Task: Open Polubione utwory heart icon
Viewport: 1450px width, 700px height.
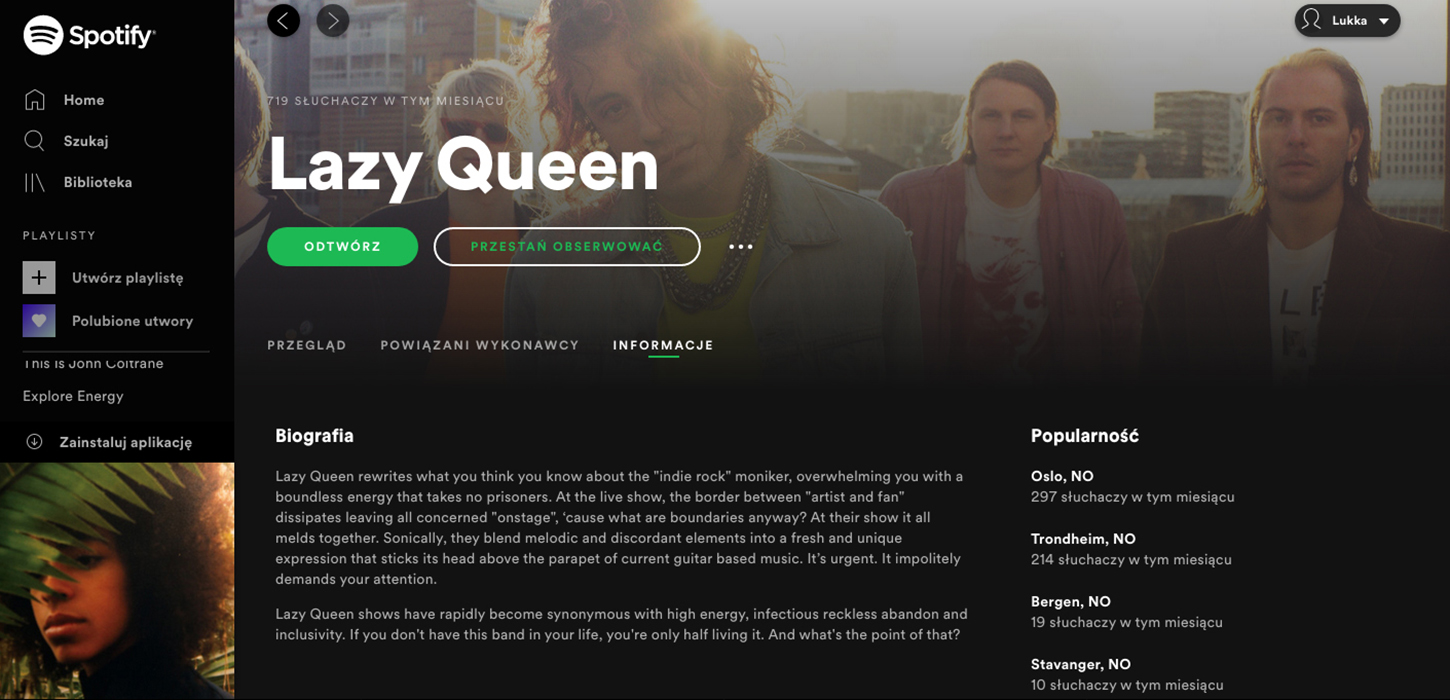Action: pos(39,321)
